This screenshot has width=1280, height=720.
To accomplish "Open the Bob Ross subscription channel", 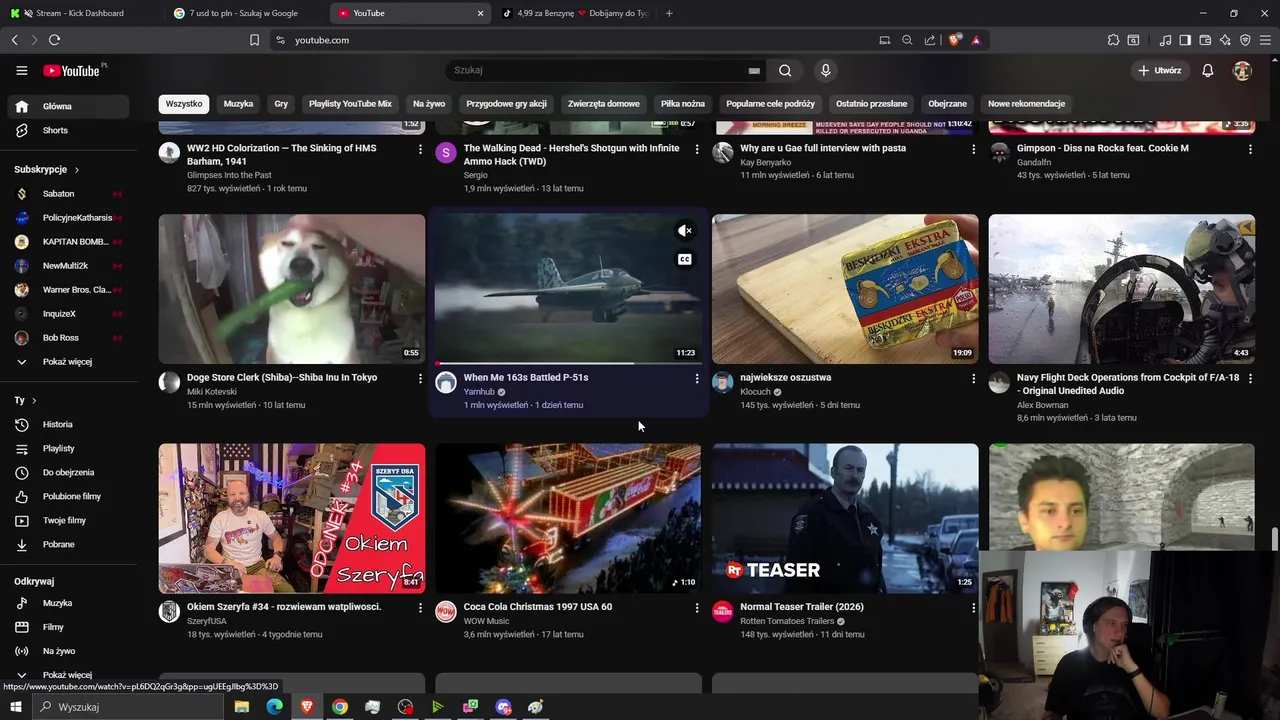I will pos(68,338).
